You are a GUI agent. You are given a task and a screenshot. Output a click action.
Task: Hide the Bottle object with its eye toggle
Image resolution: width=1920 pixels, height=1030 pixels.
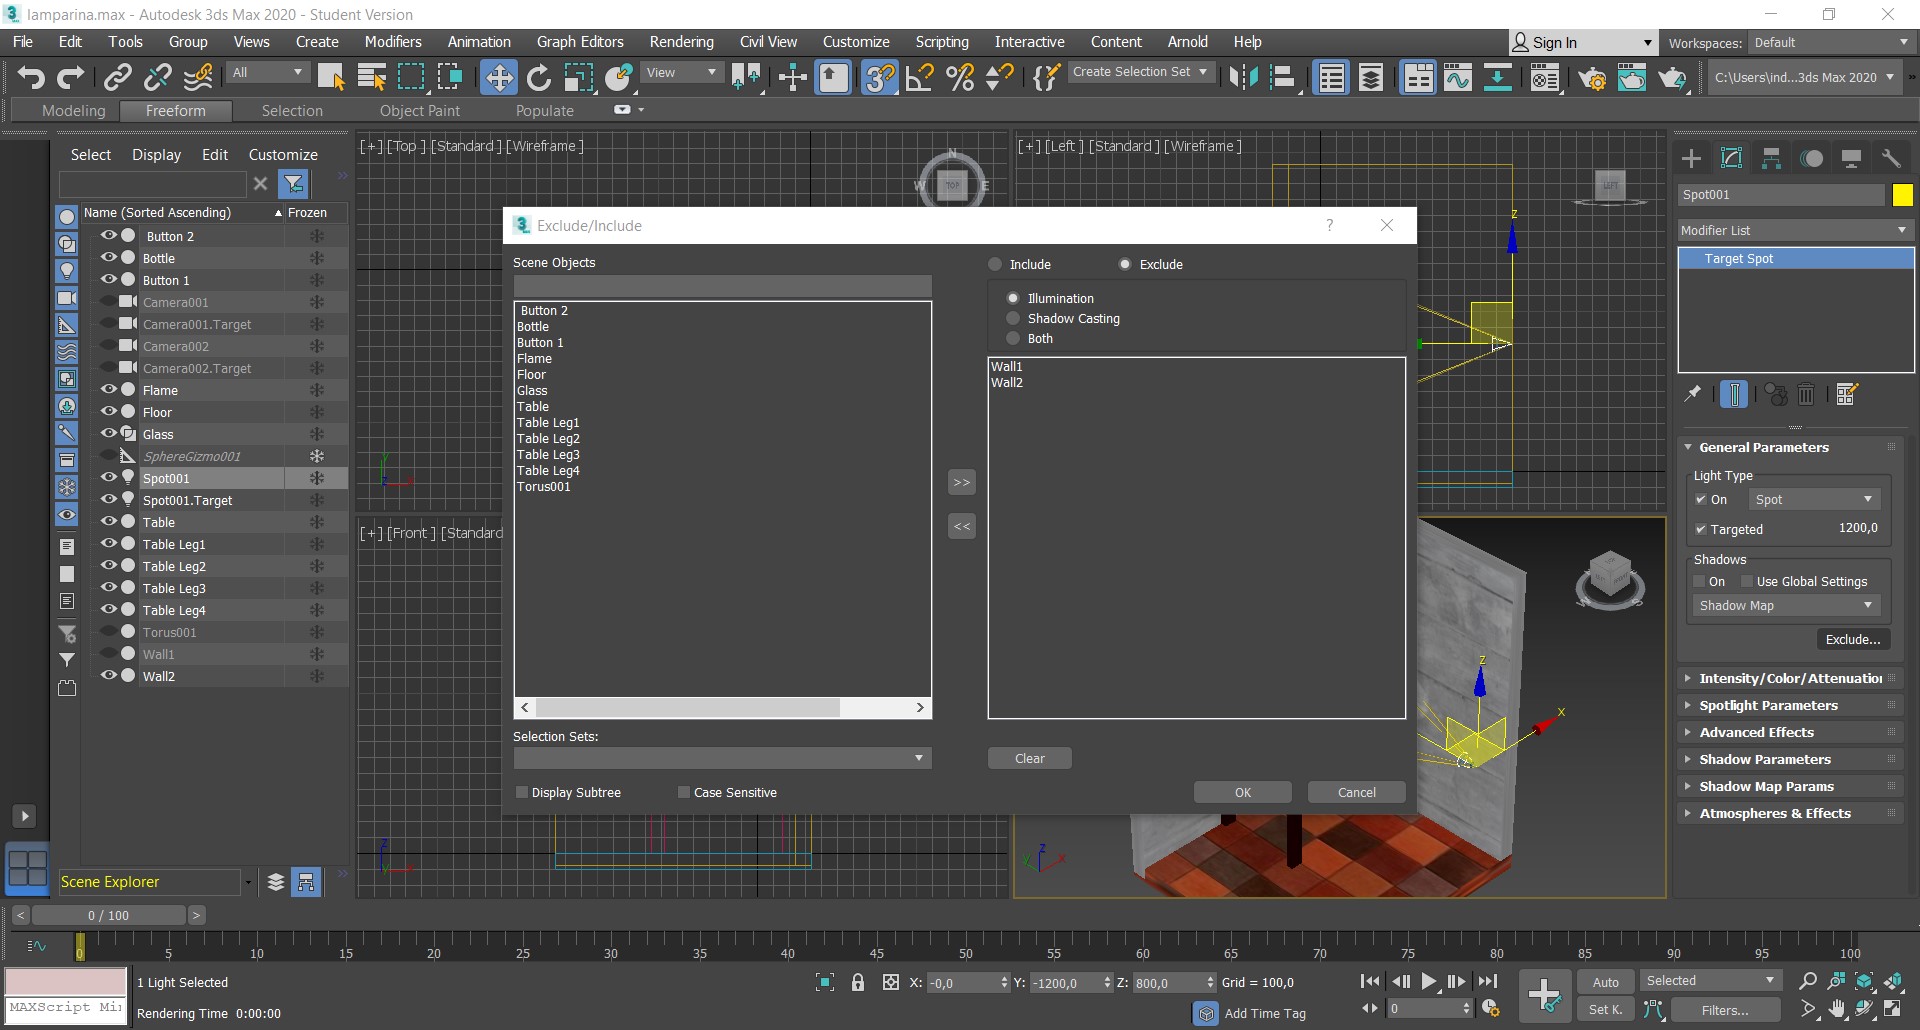[109, 258]
